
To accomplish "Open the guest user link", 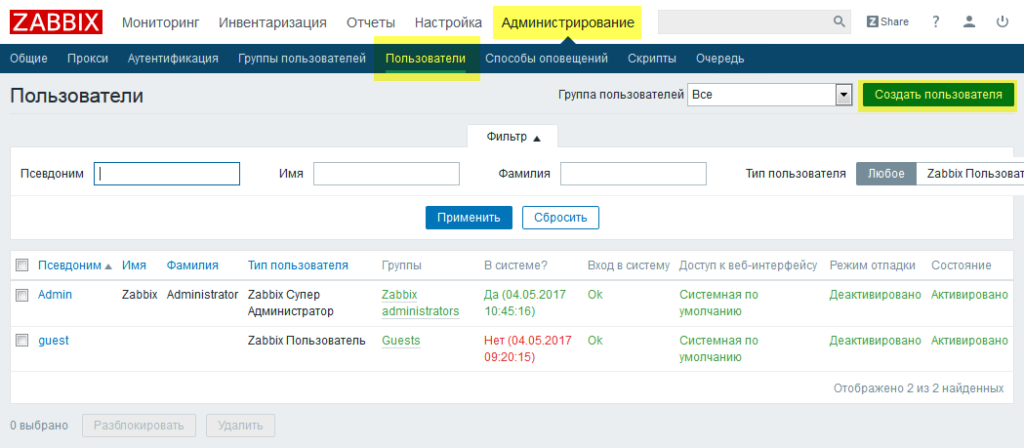I will (53, 340).
